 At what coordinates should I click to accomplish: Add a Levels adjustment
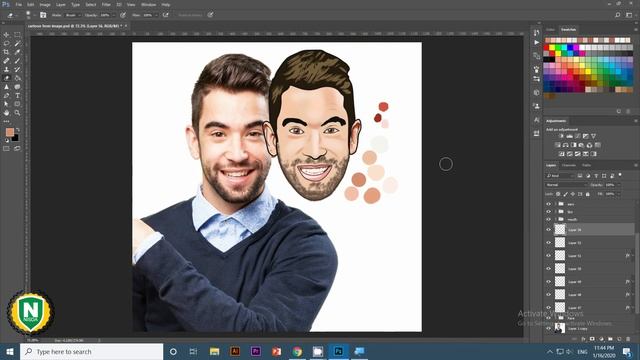[x=569, y=136]
